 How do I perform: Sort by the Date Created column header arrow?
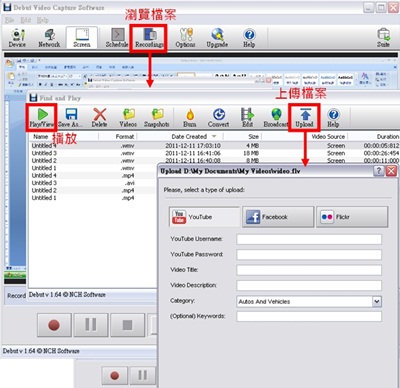[214, 136]
